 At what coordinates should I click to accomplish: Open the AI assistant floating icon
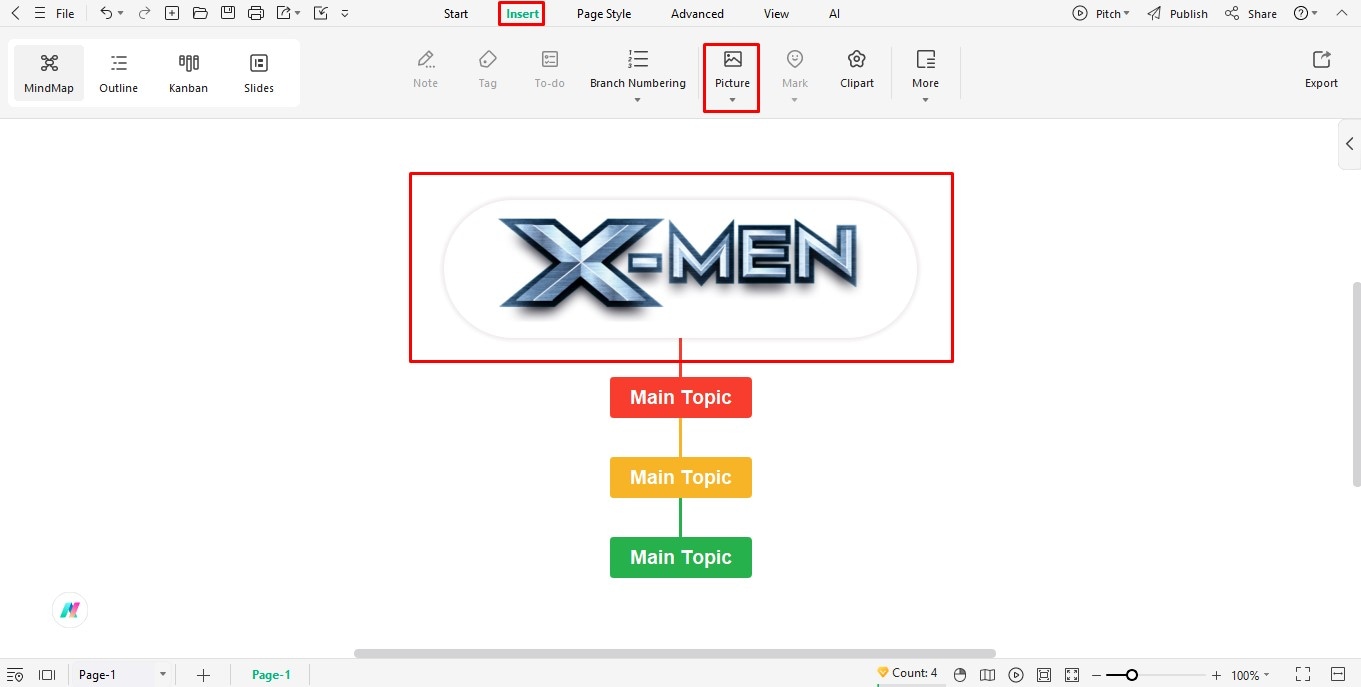(70, 610)
